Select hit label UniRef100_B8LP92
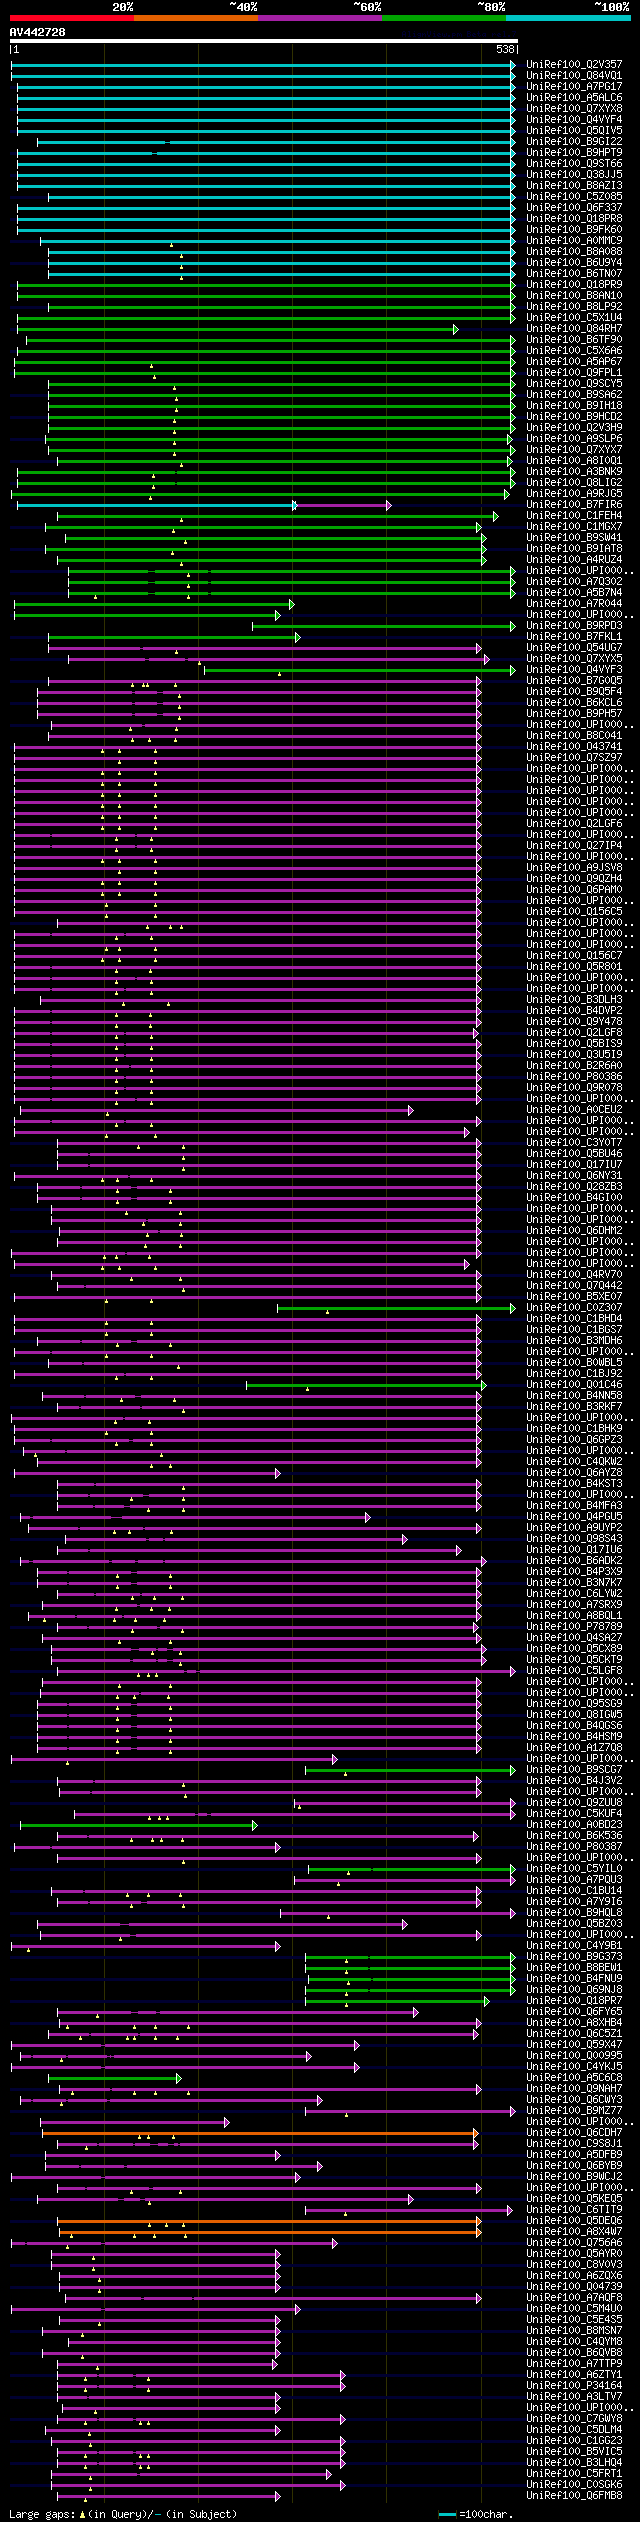This screenshot has width=640, height=2522. pos(574,306)
